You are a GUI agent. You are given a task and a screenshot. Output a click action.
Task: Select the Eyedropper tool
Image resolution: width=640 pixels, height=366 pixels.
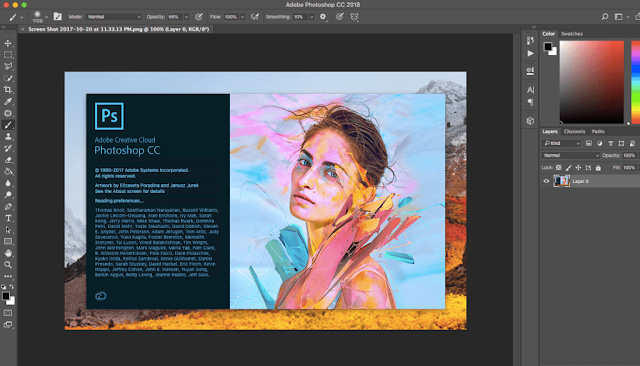click(x=8, y=101)
